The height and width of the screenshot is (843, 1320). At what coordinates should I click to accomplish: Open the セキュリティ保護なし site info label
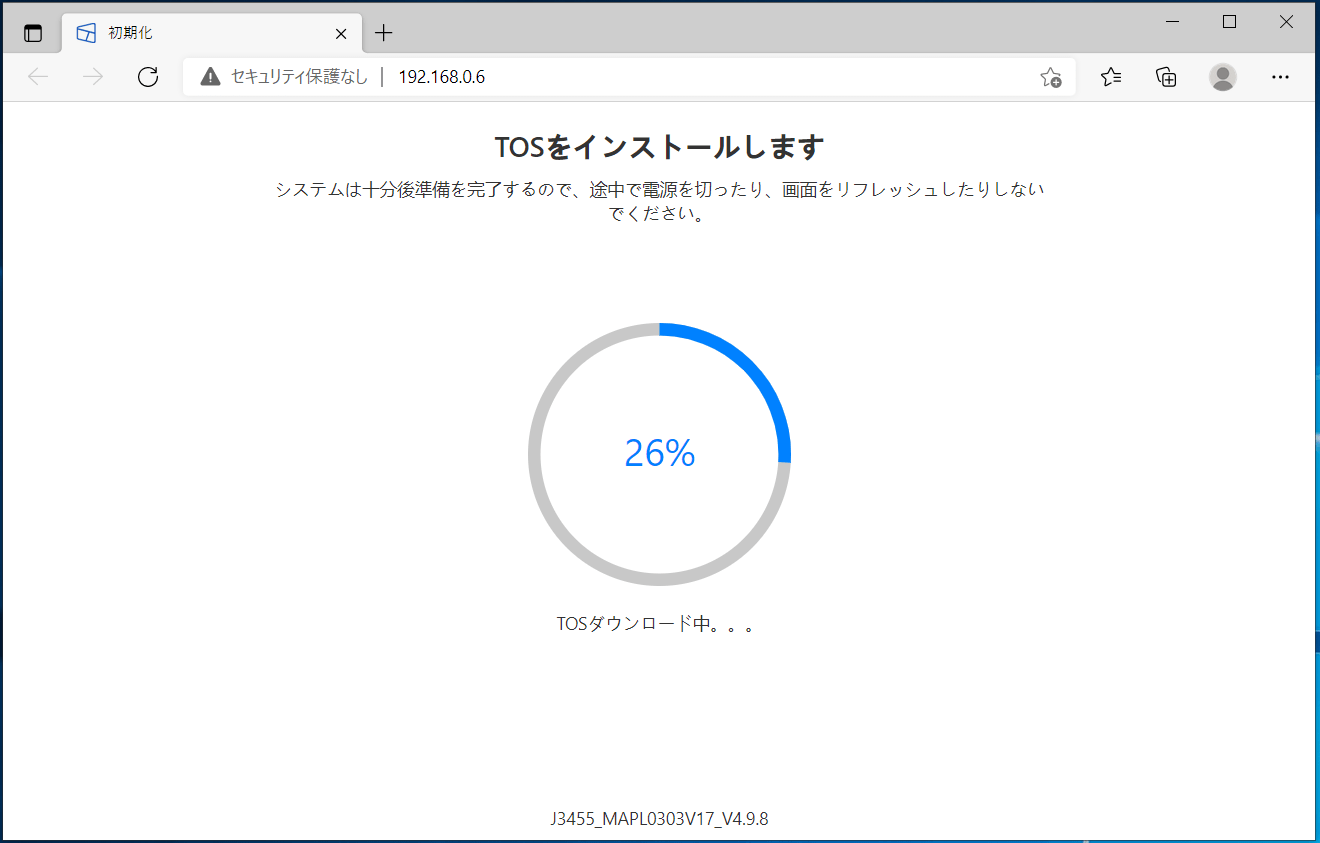tap(299, 77)
